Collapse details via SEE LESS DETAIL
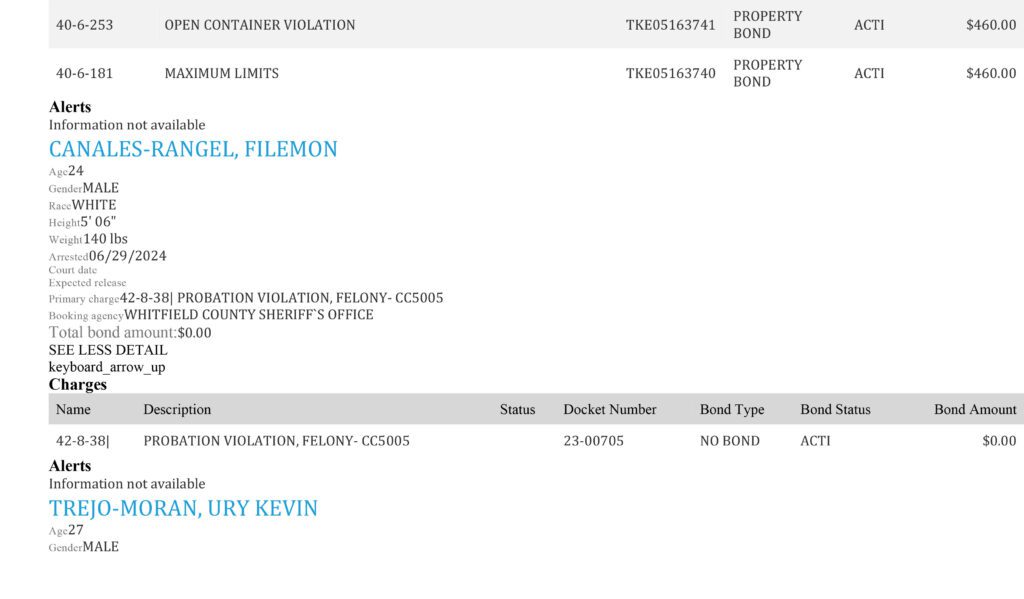 (x=108, y=350)
